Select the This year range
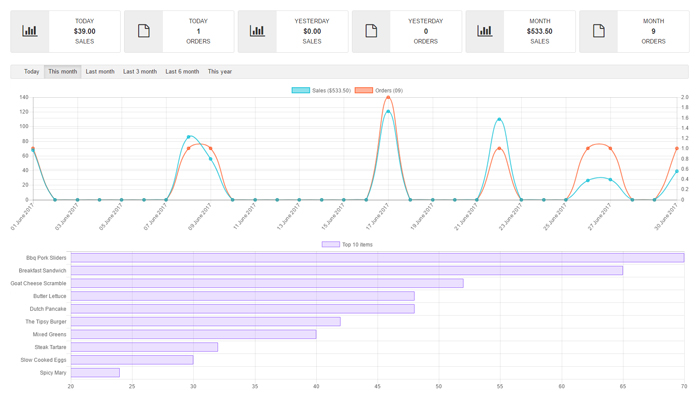The image size is (700, 400). tap(220, 72)
